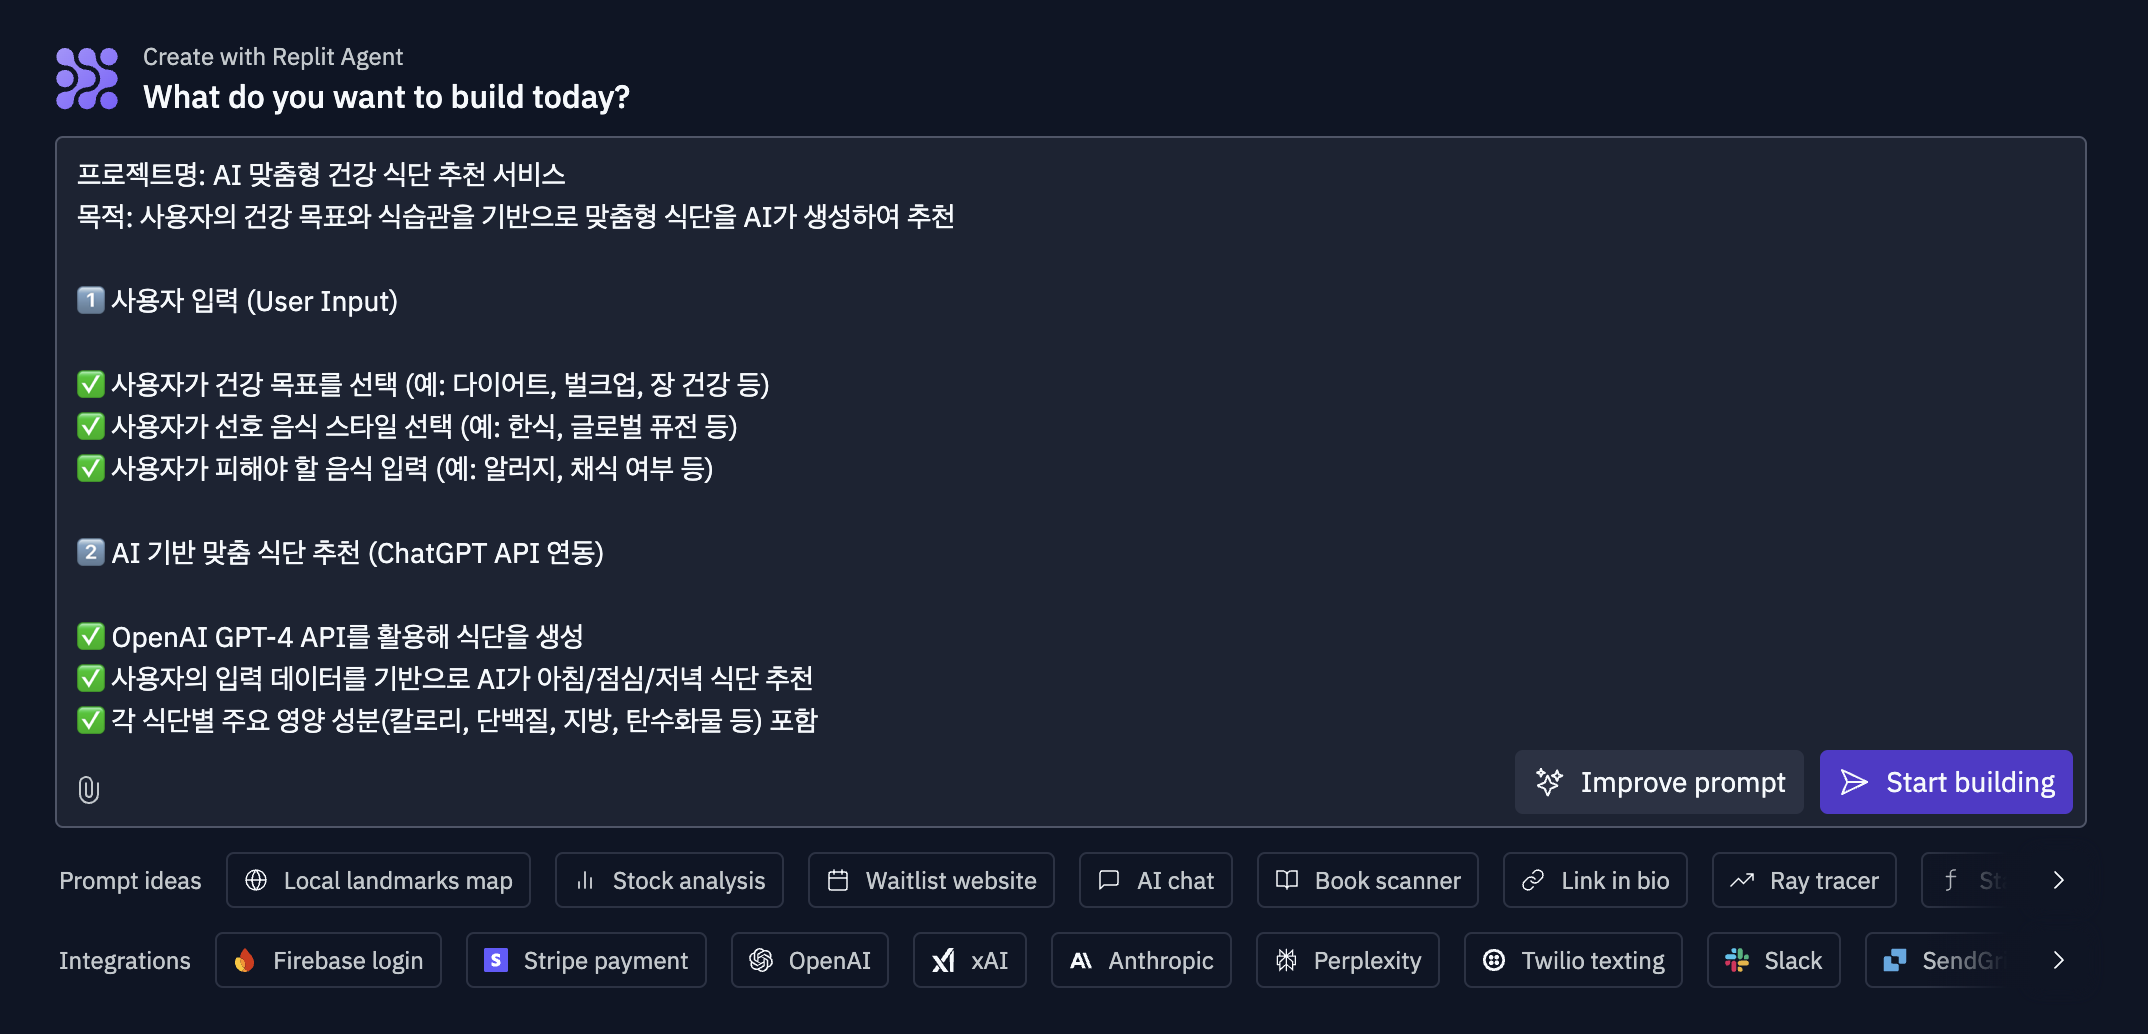Image resolution: width=2148 pixels, height=1034 pixels.
Task: Select the Book scanner prompt idea
Action: pyautogui.click(x=1368, y=880)
